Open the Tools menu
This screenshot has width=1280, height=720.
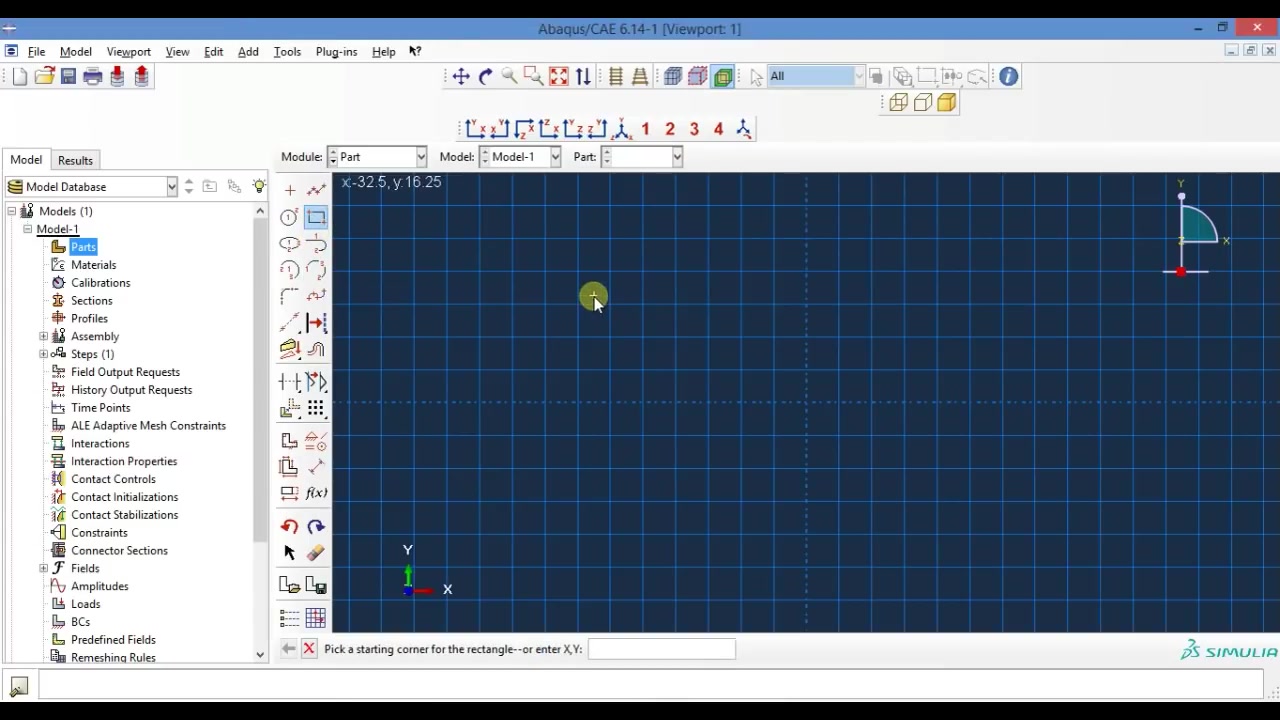click(287, 52)
